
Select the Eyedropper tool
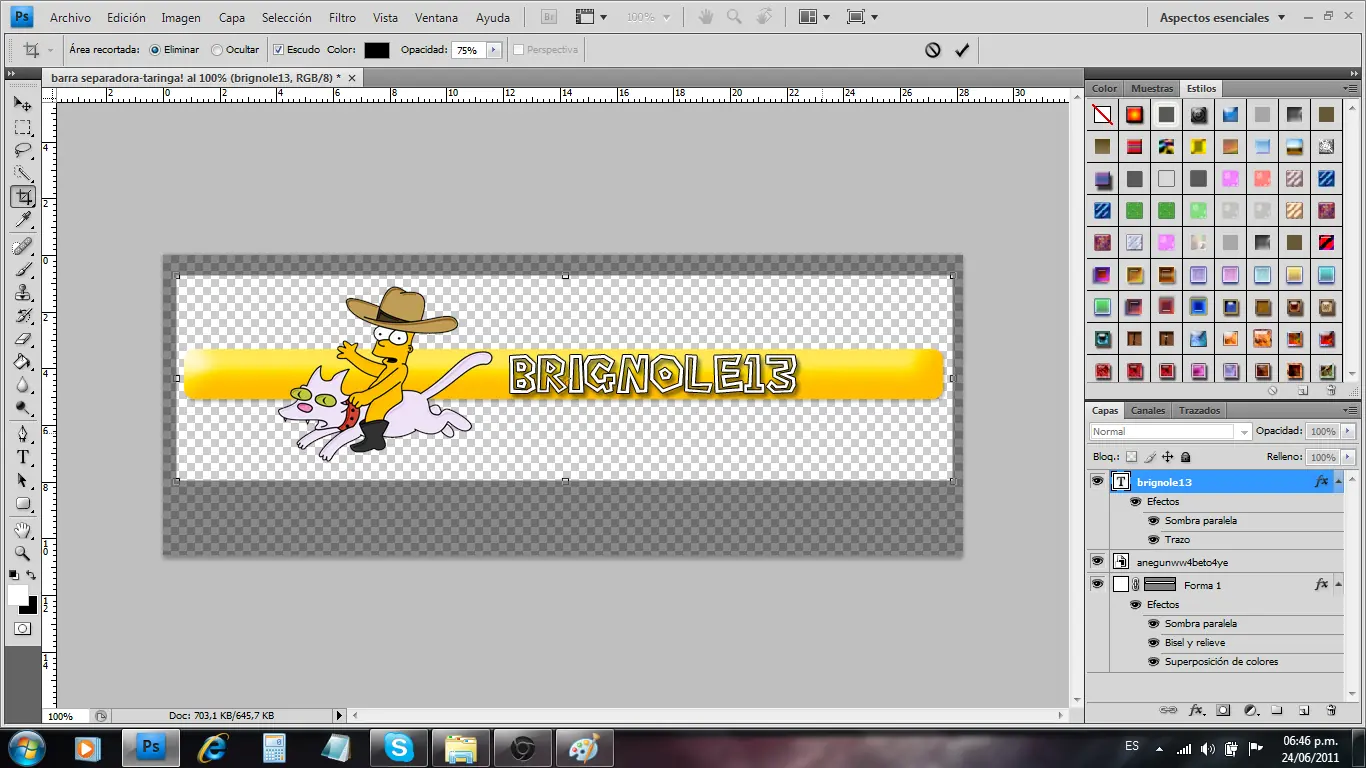tap(22, 220)
